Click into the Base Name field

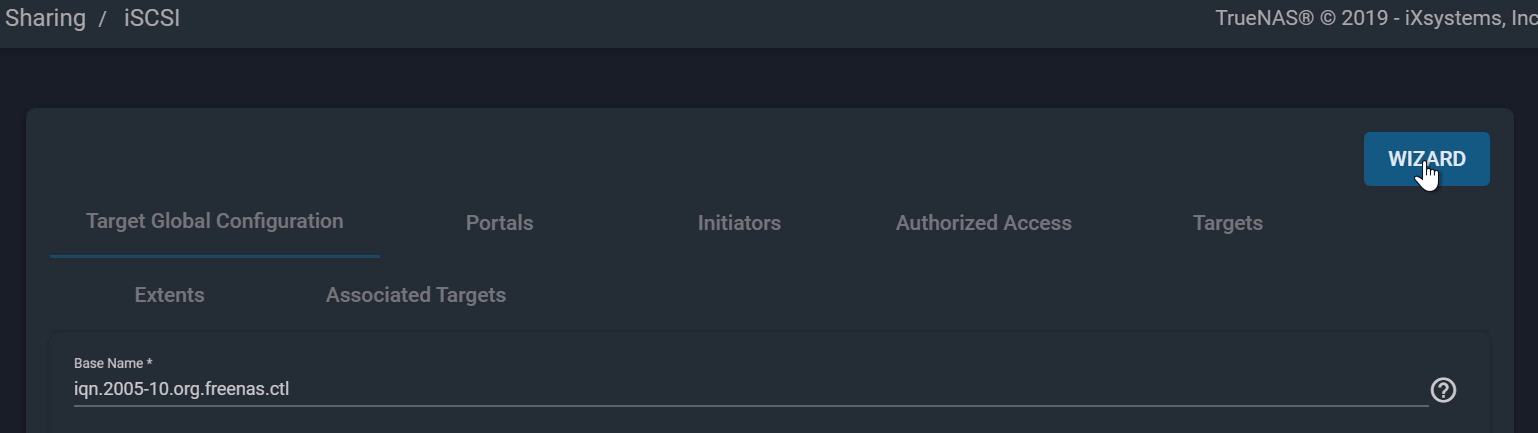(x=750, y=389)
